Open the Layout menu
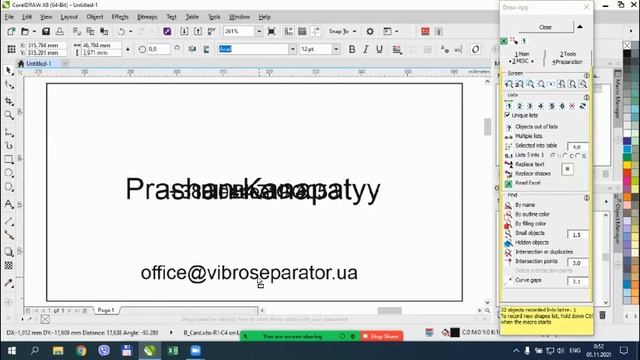Screen dimensions: 640x360 (x=69, y=17)
